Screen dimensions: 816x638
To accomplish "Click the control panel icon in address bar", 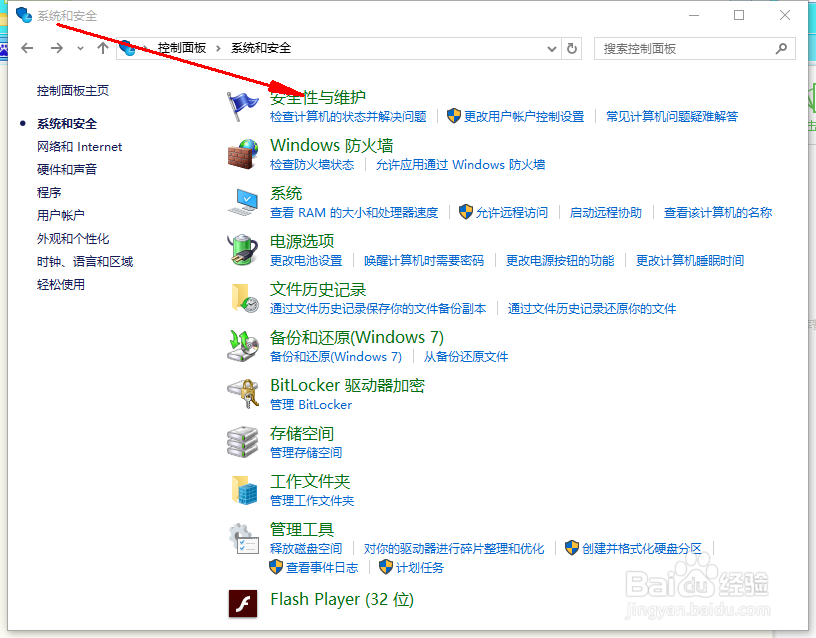I will 128,48.
